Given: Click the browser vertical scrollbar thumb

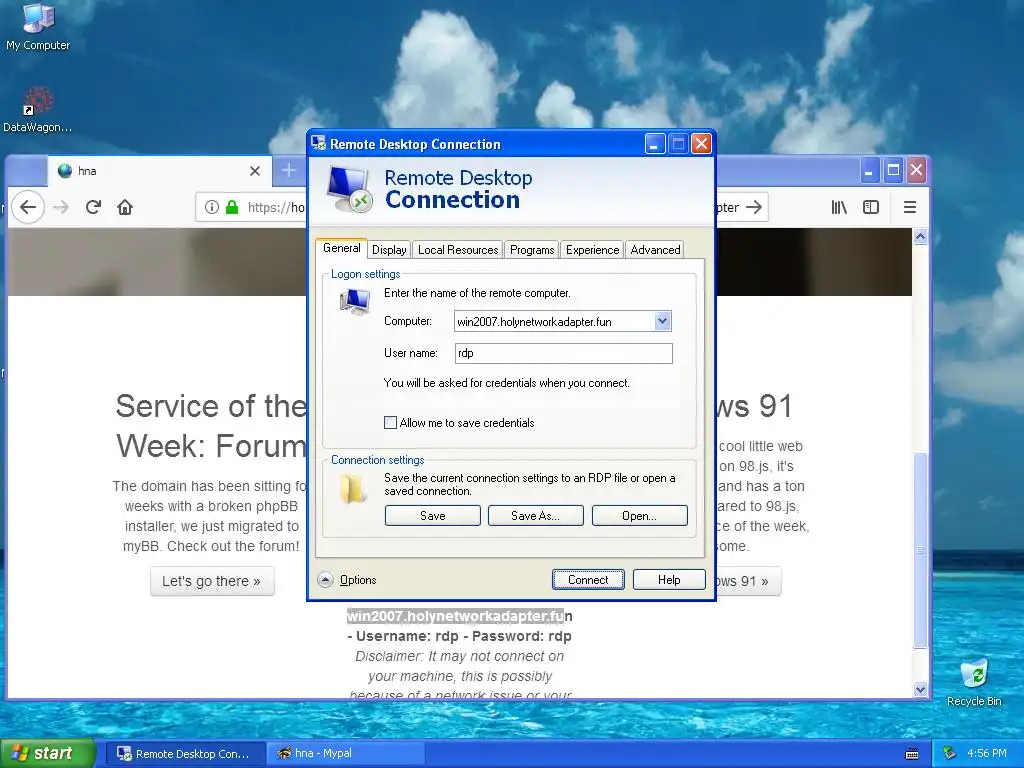Looking at the screenshot, I should pyautogui.click(x=920, y=550).
